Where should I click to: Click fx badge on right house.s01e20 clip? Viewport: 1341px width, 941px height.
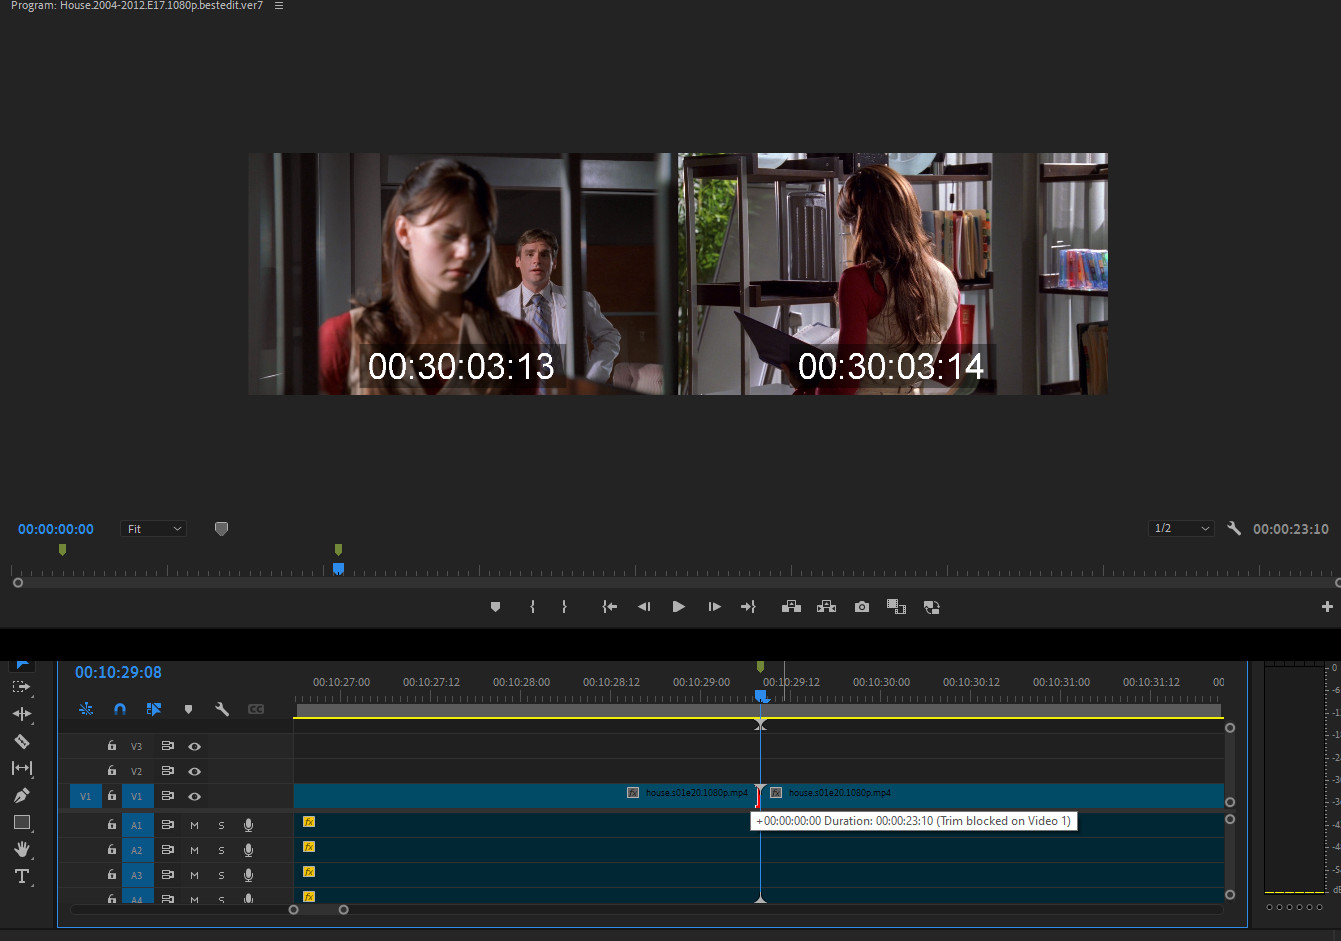776,793
